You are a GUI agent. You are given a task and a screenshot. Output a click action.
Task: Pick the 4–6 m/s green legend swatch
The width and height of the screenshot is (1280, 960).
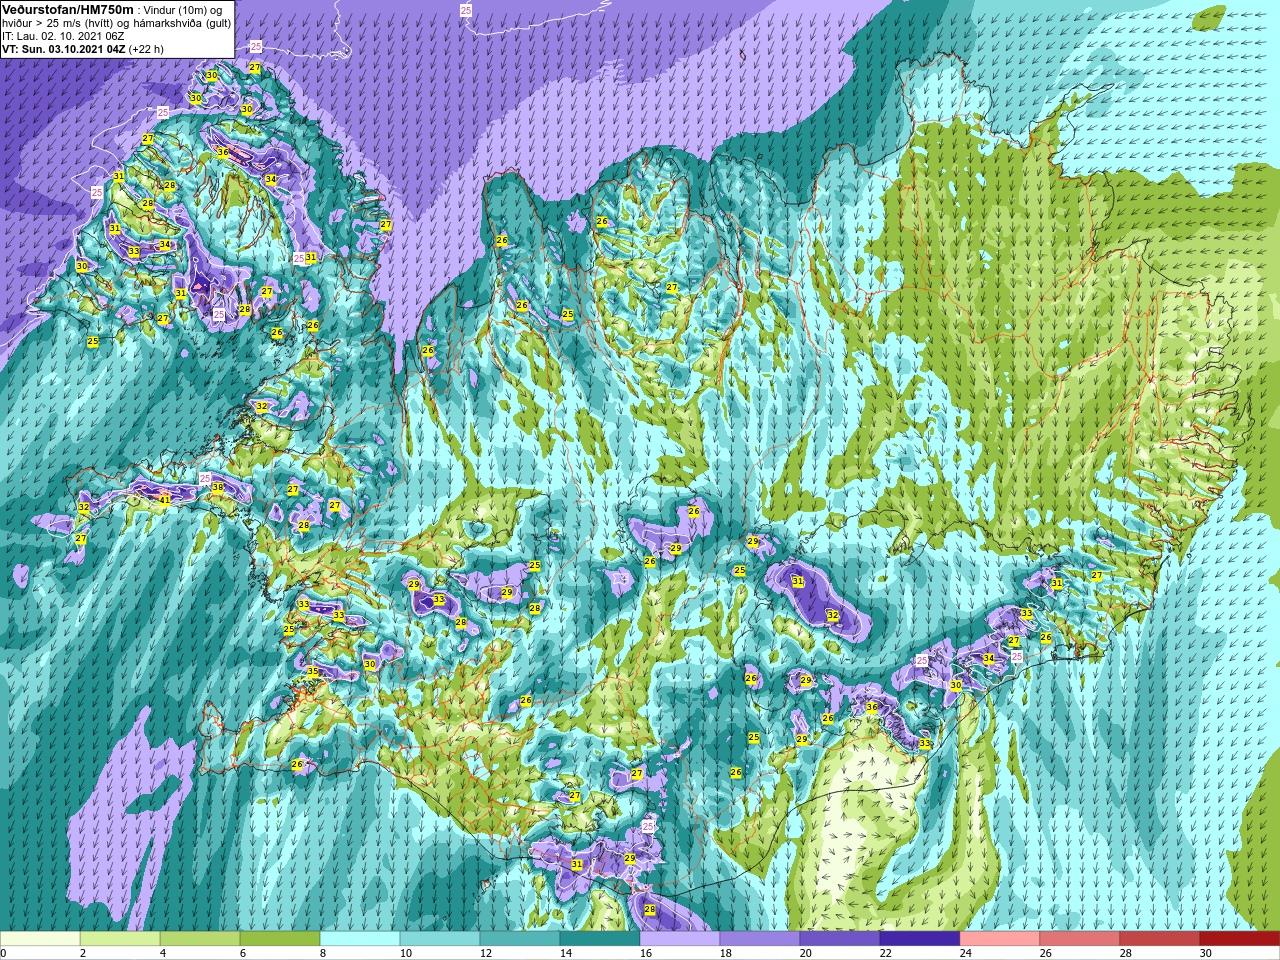point(200,939)
